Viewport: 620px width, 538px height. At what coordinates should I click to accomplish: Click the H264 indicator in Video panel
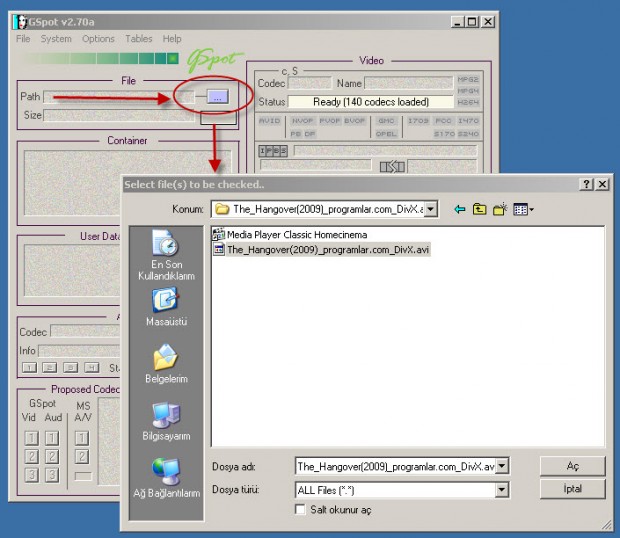(x=468, y=102)
